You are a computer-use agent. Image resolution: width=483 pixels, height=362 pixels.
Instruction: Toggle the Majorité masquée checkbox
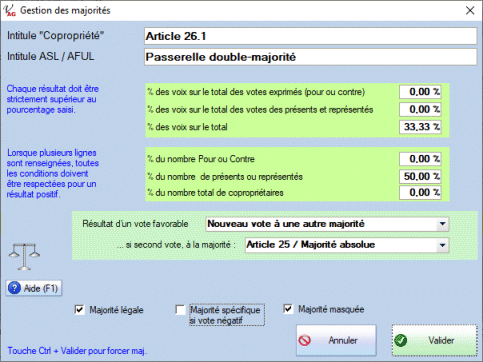[x=288, y=309]
